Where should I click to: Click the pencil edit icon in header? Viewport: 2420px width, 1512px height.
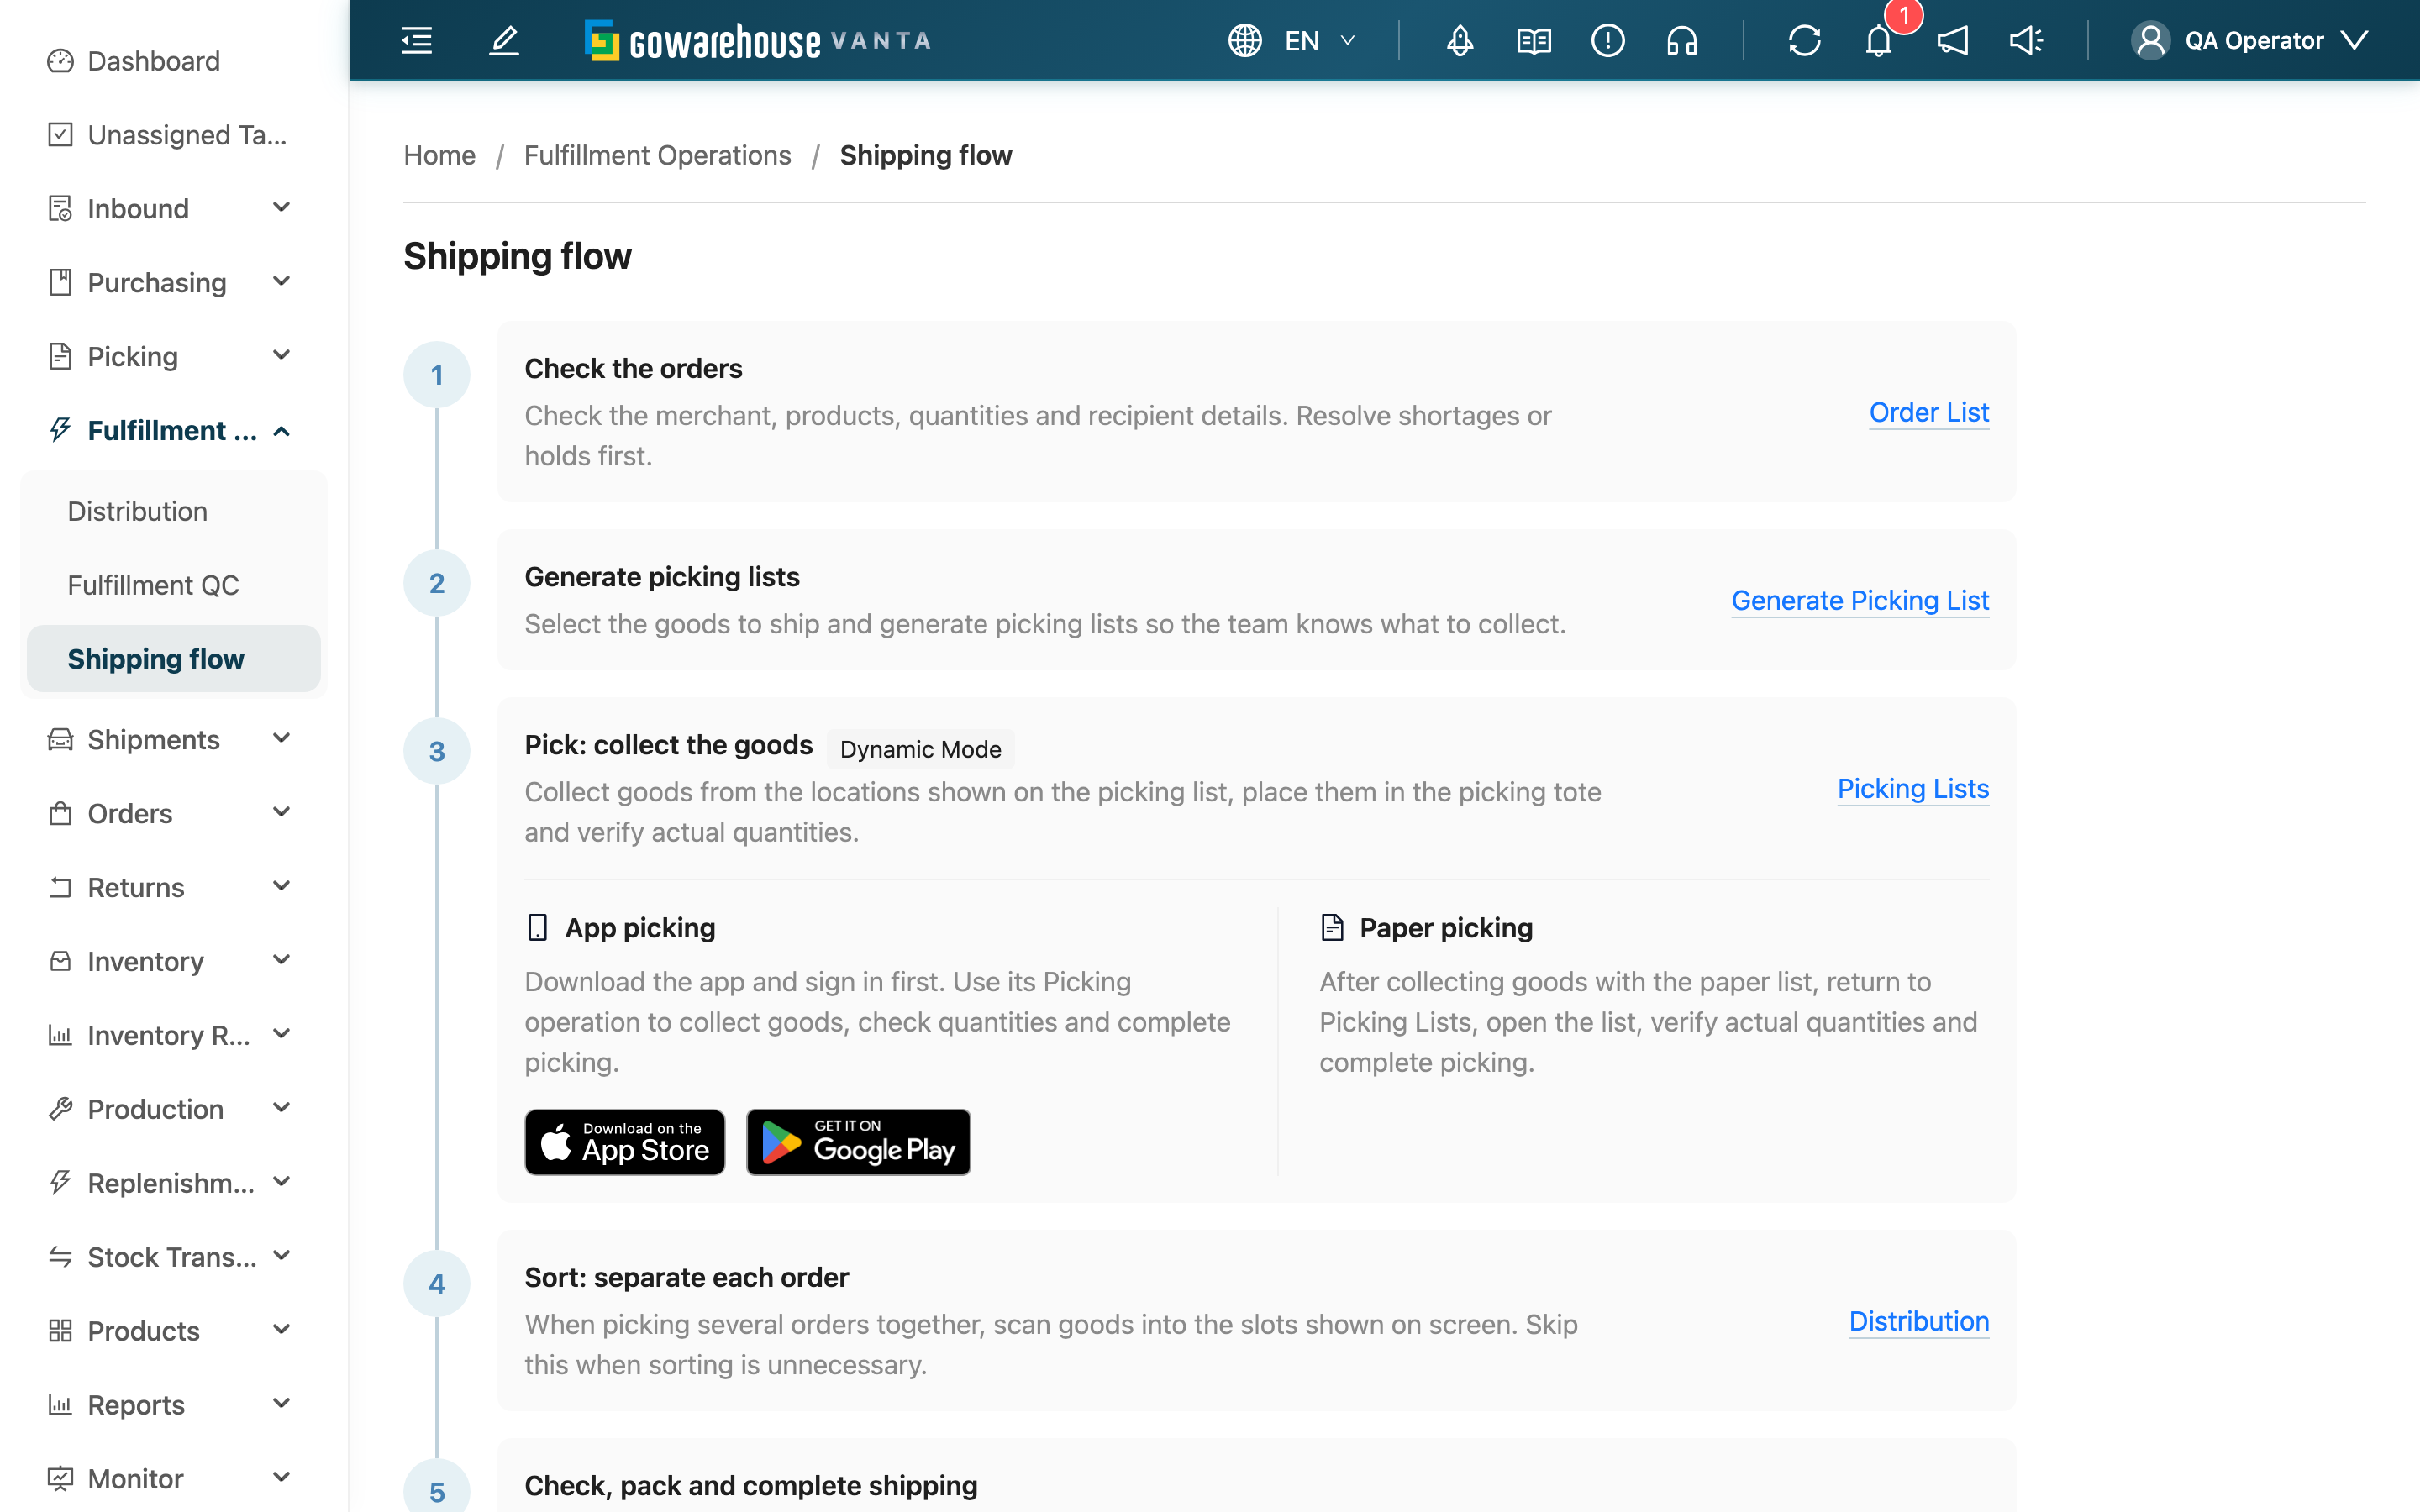click(504, 41)
